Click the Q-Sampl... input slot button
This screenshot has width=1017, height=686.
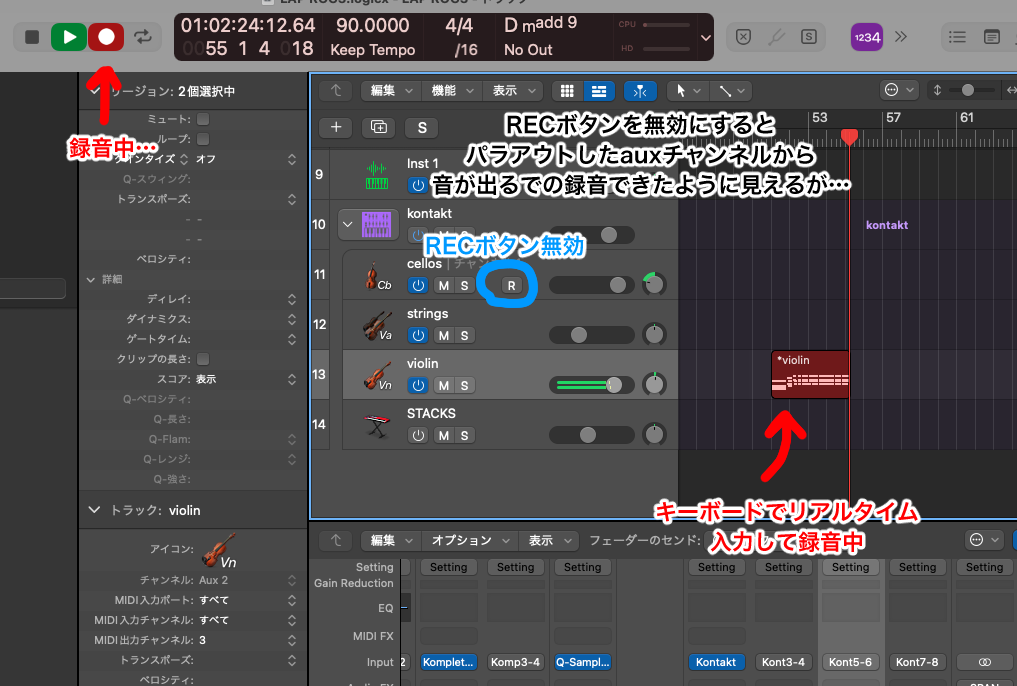pos(582,662)
